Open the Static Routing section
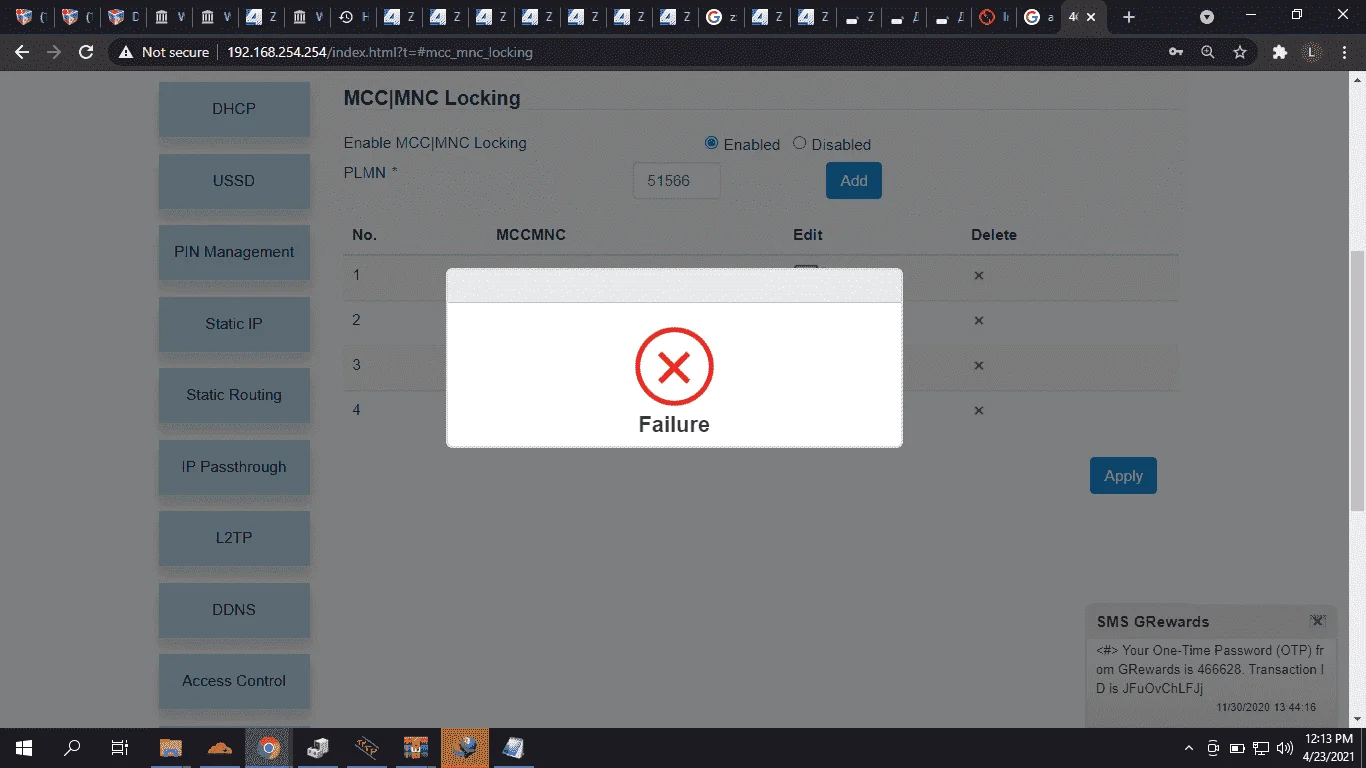The width and height of the screenshot is (1366, 768). click(x=234, y=395)
